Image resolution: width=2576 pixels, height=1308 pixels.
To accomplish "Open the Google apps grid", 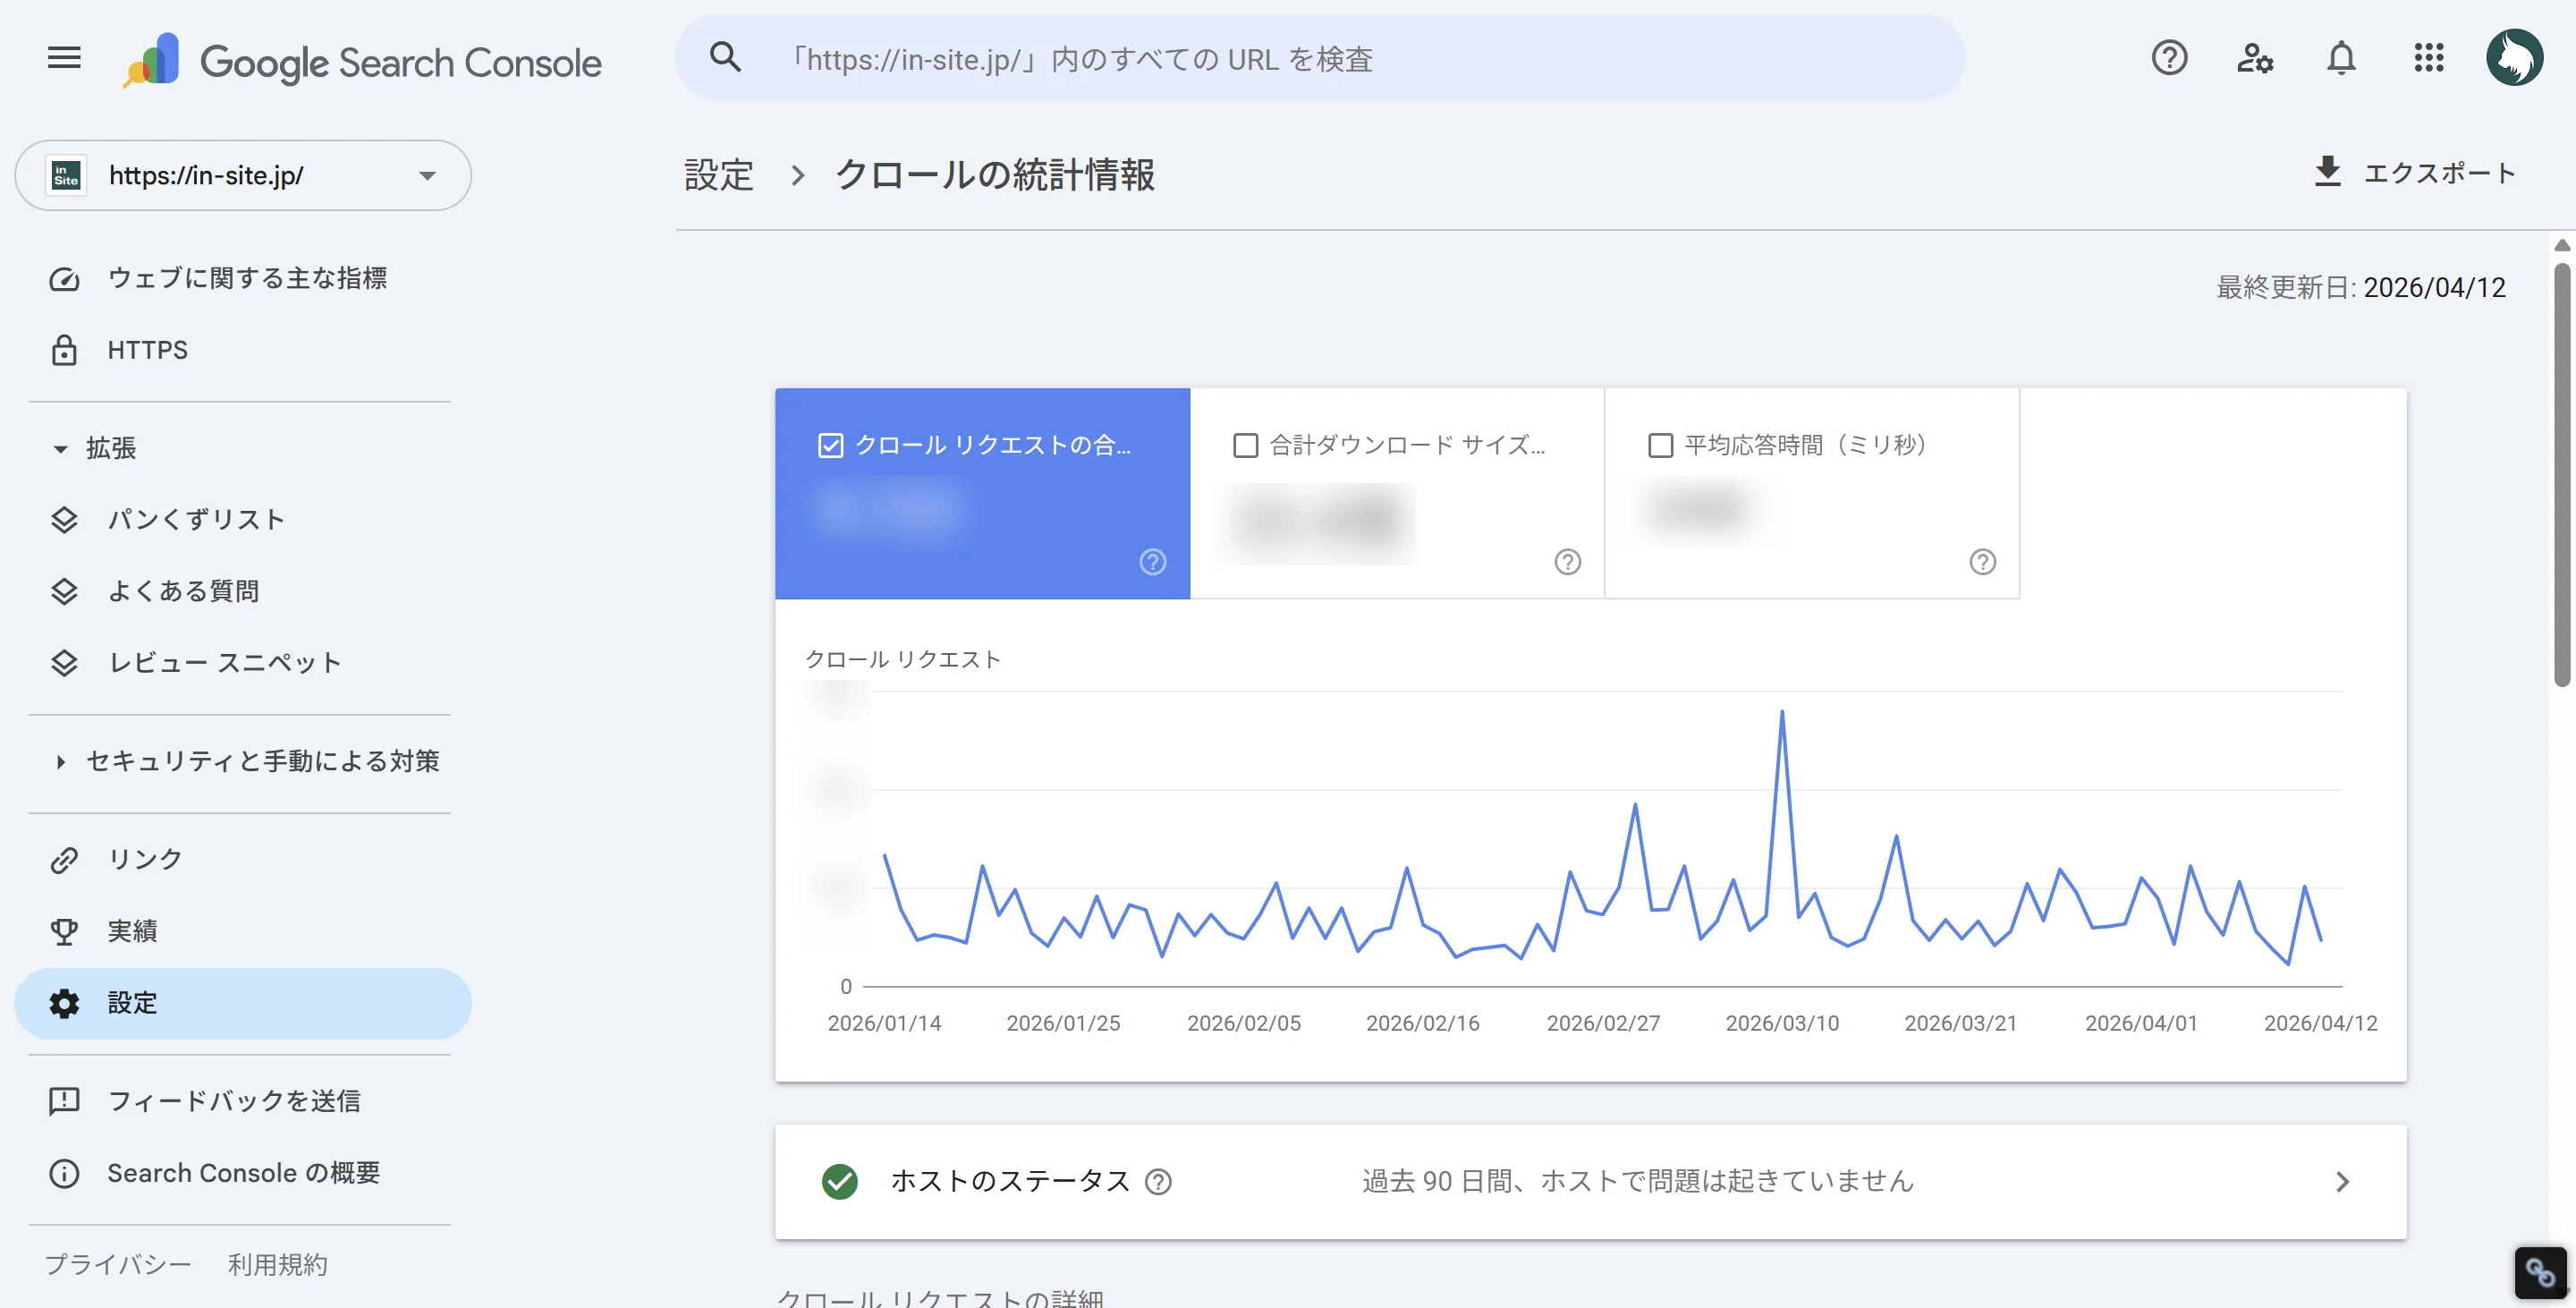I will pyautogui.click(x=2428, y=59).
